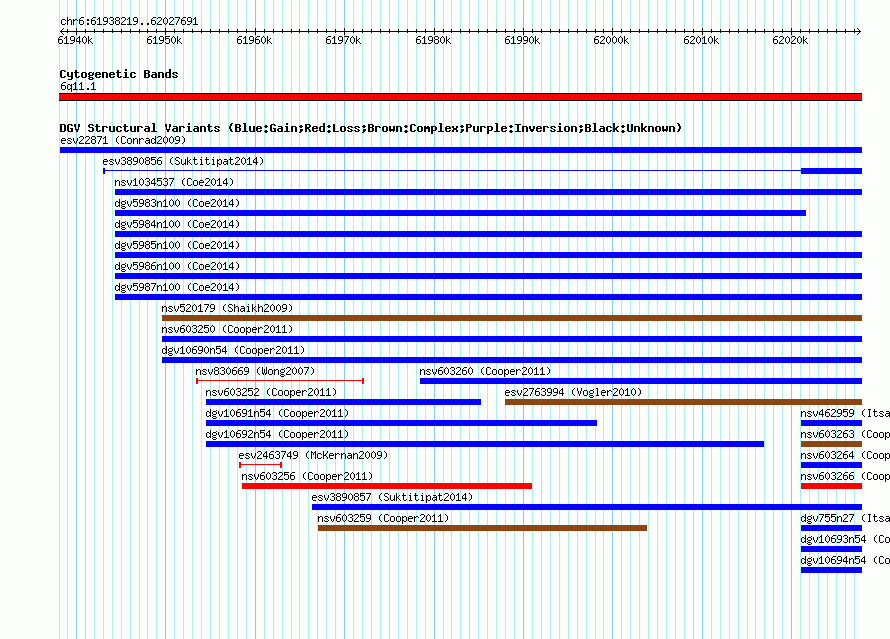Select dgv5985n100 (Coe2014) label
The image size is (890, 639).
click(177, 245)
